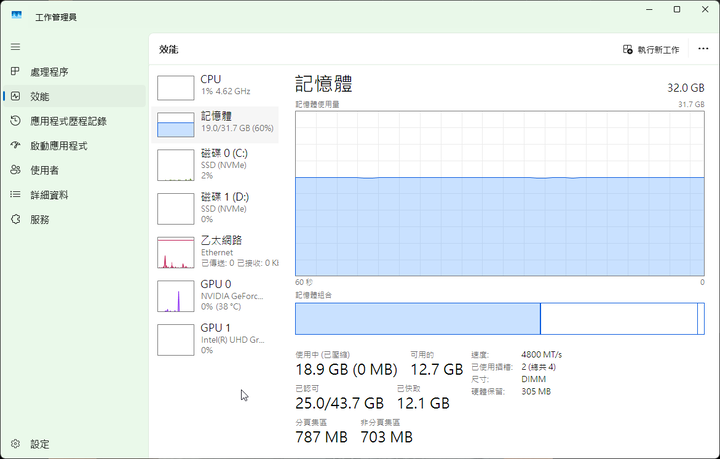
Task: Click the 0% (38 °C) GPU temperature text
Action: pyautogui.click(x=221, y=307)
